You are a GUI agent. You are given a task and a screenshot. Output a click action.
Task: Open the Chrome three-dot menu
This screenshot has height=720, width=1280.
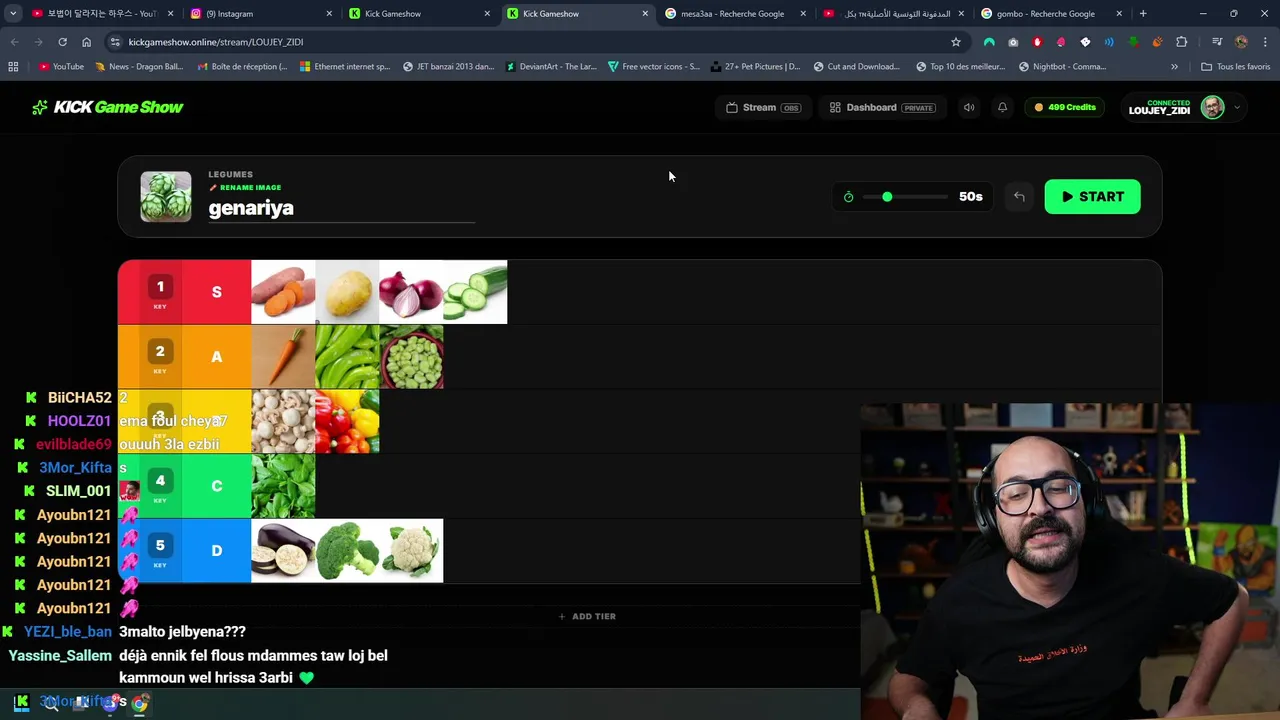(x=1265, y=42)
